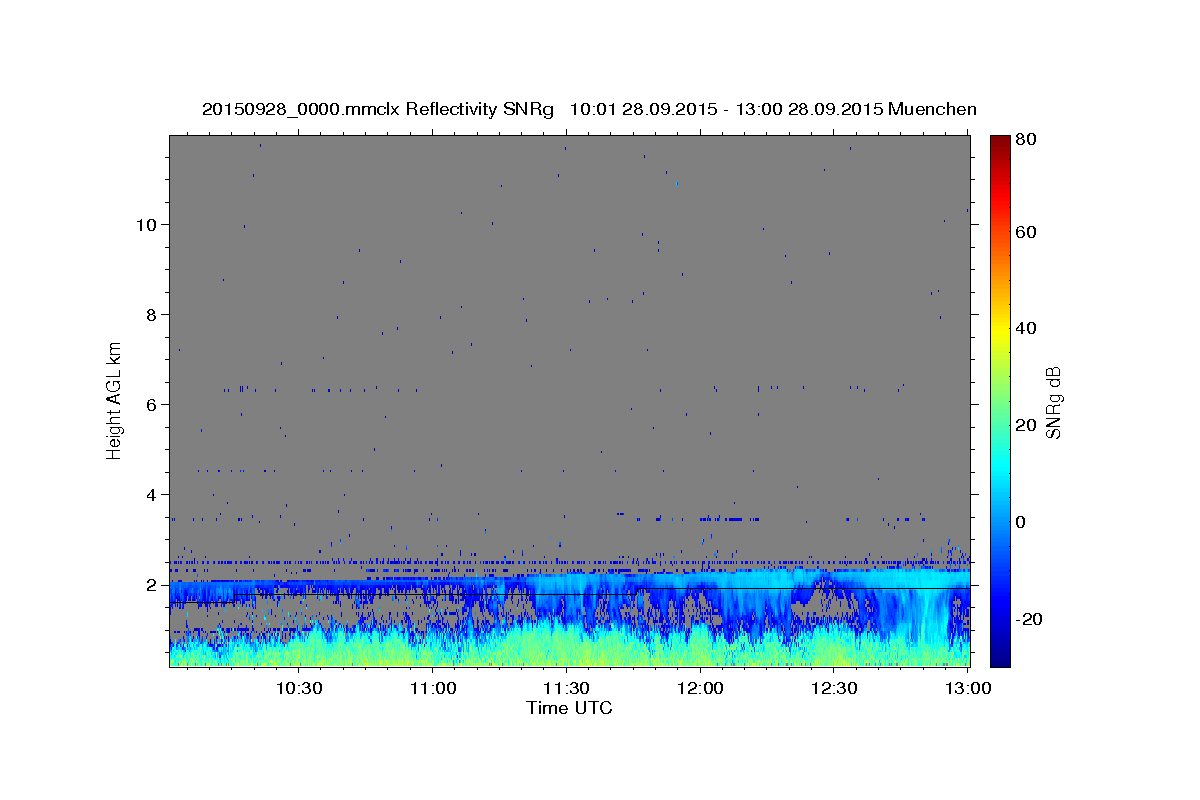Click the plot title text '20150928_0000.mmclx Reflectivity SNRg'

[x=378, y=110]
